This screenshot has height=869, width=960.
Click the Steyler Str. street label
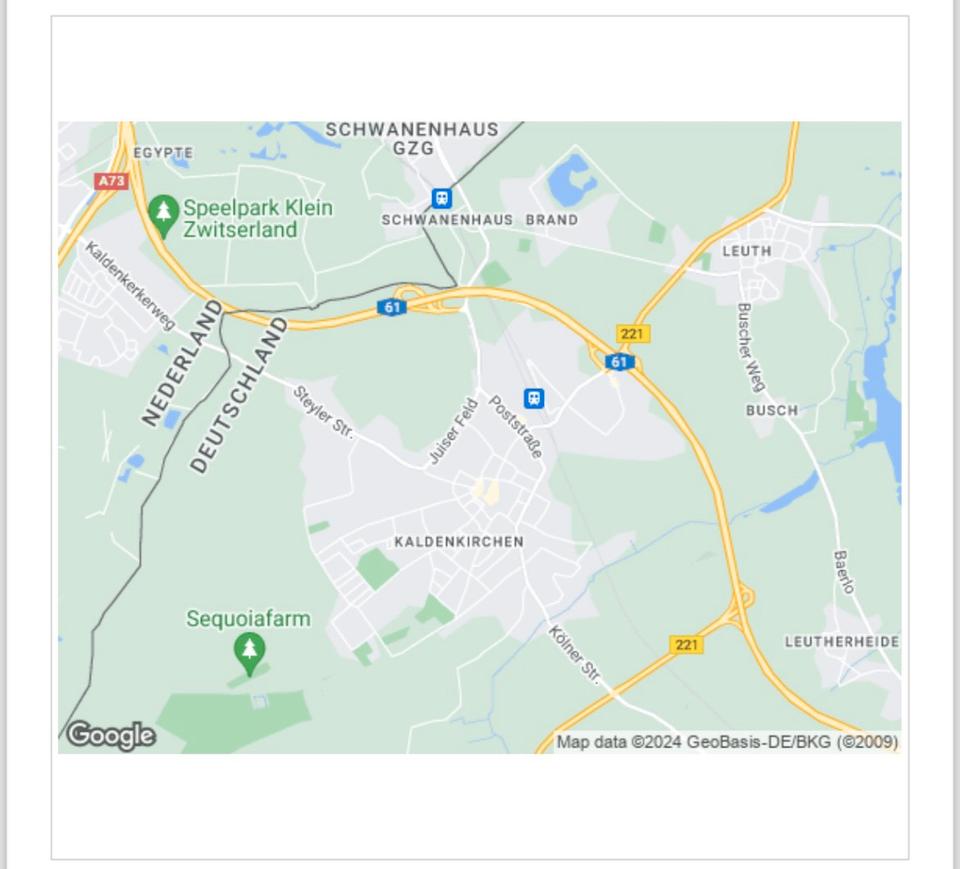[323, 412]
